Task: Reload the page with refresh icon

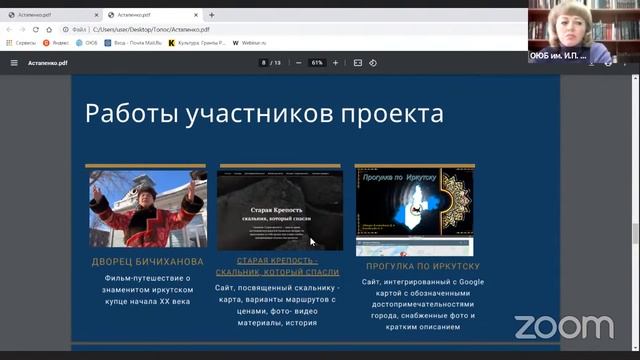Action: [x=36, y=29]
